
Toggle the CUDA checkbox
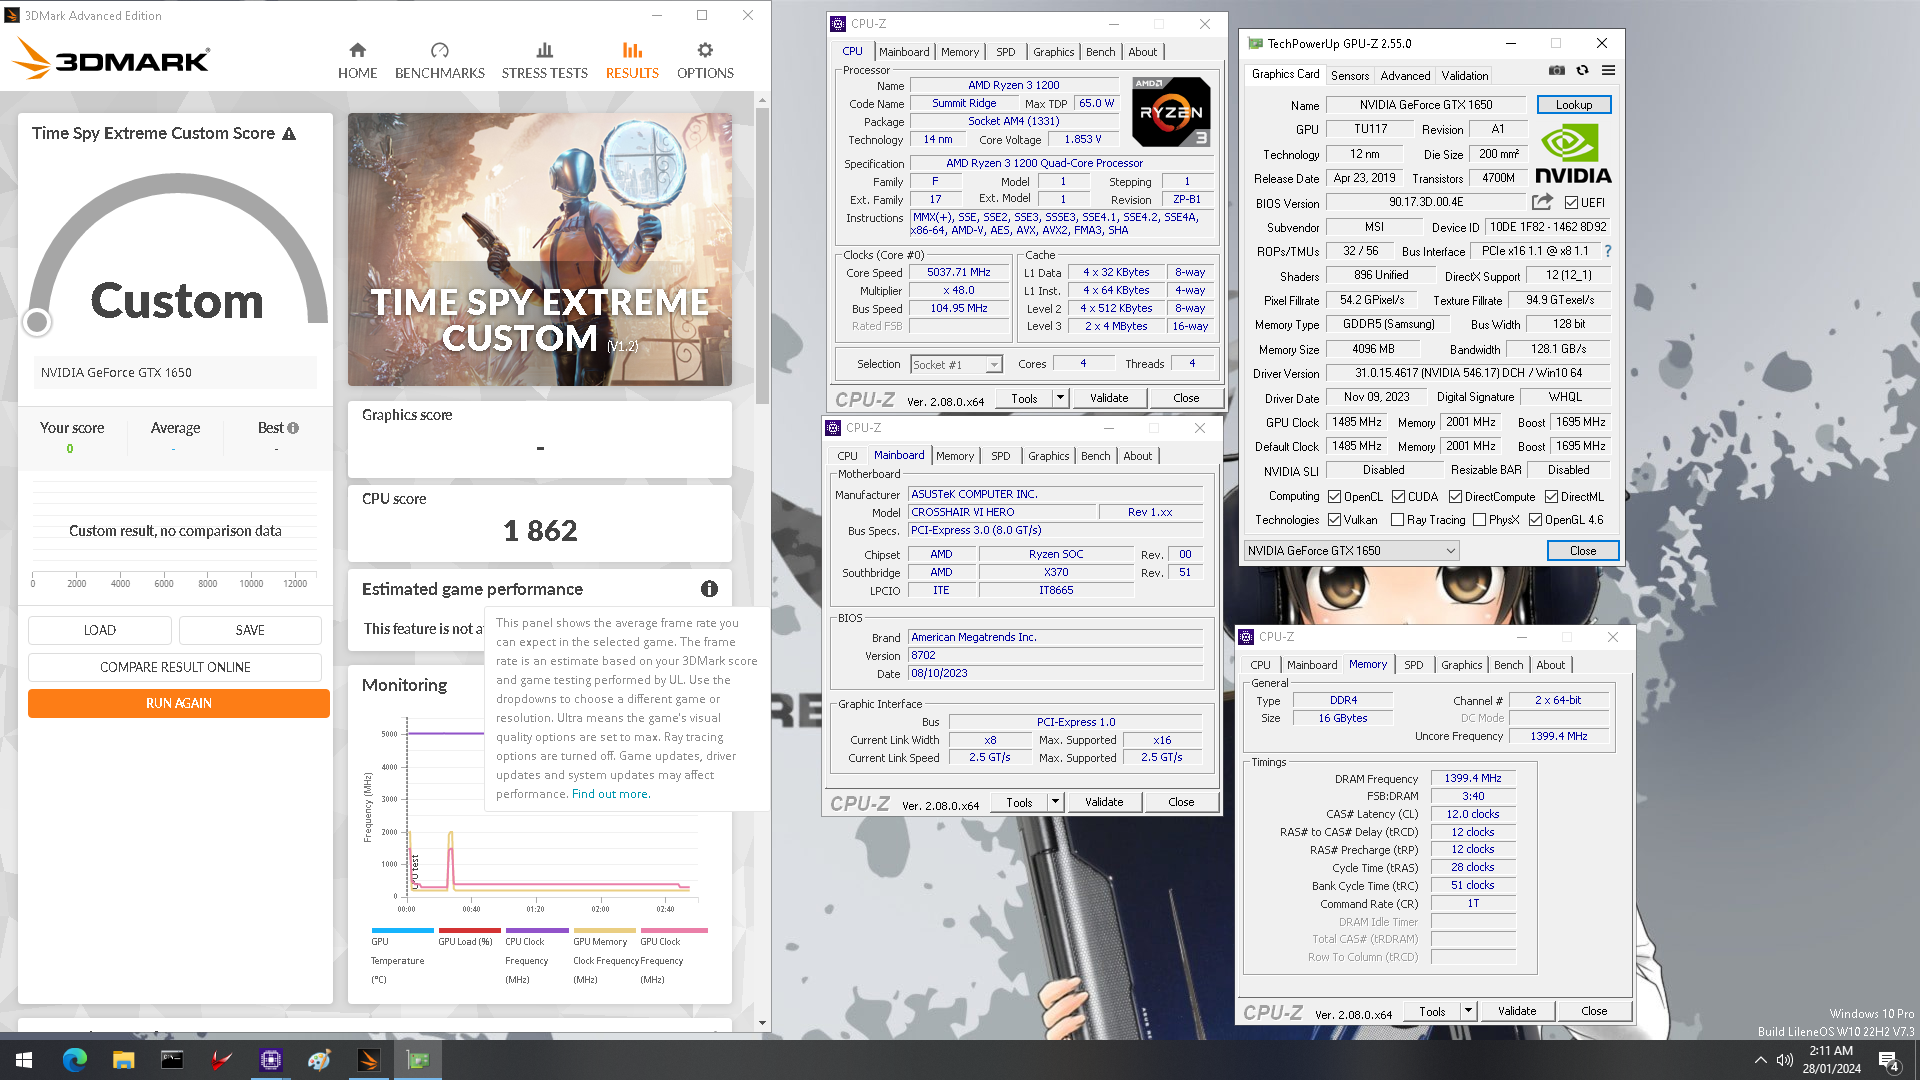1398,497
